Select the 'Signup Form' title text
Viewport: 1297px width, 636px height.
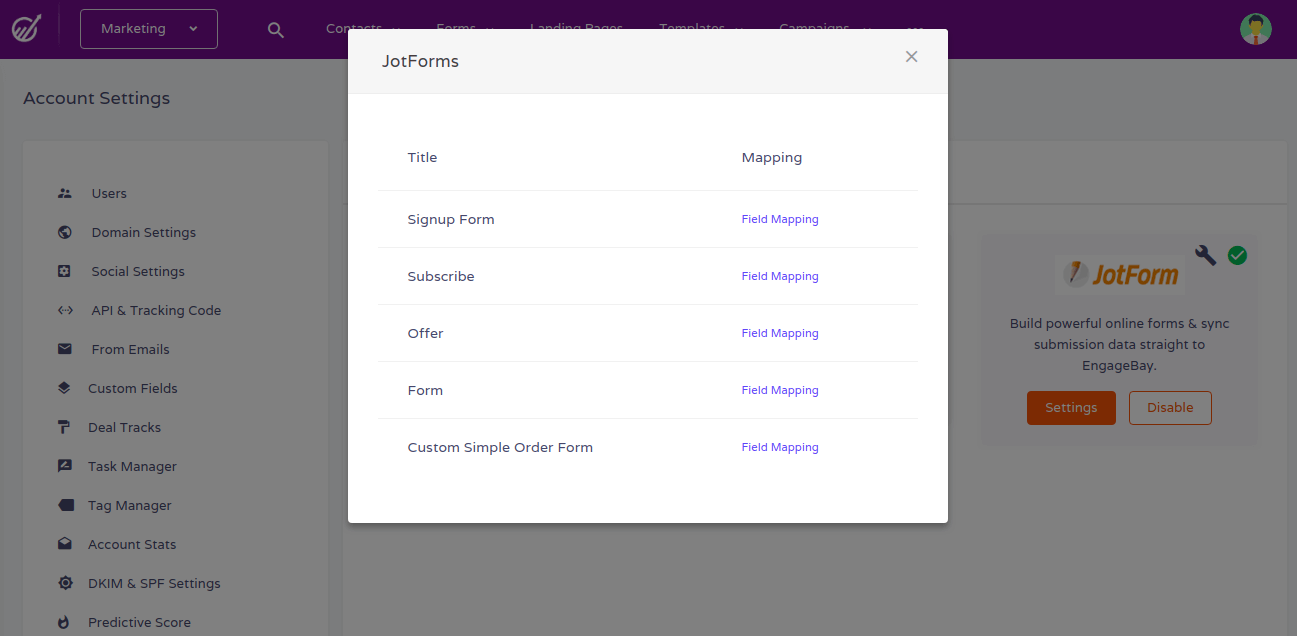451,219
